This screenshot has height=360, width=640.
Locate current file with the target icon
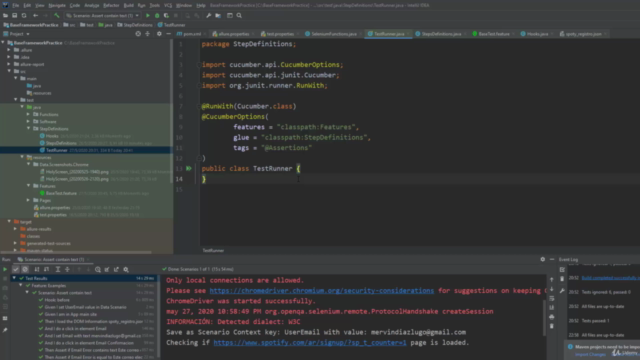pos(138,34)
